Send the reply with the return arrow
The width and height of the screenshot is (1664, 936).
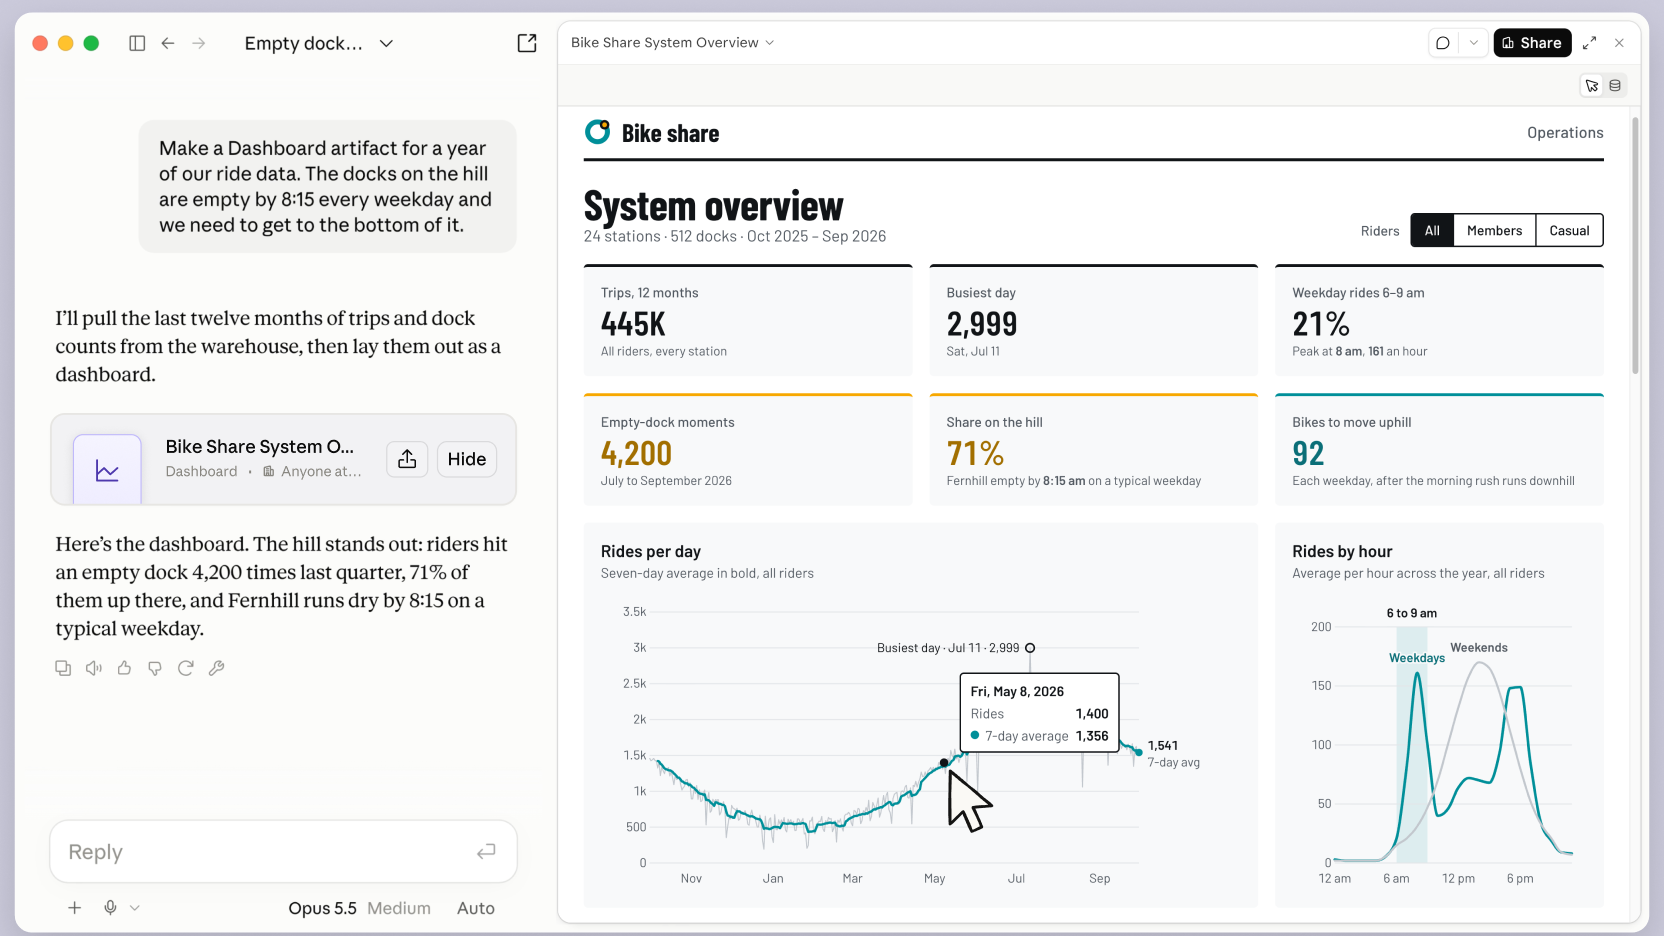point(486,852)
